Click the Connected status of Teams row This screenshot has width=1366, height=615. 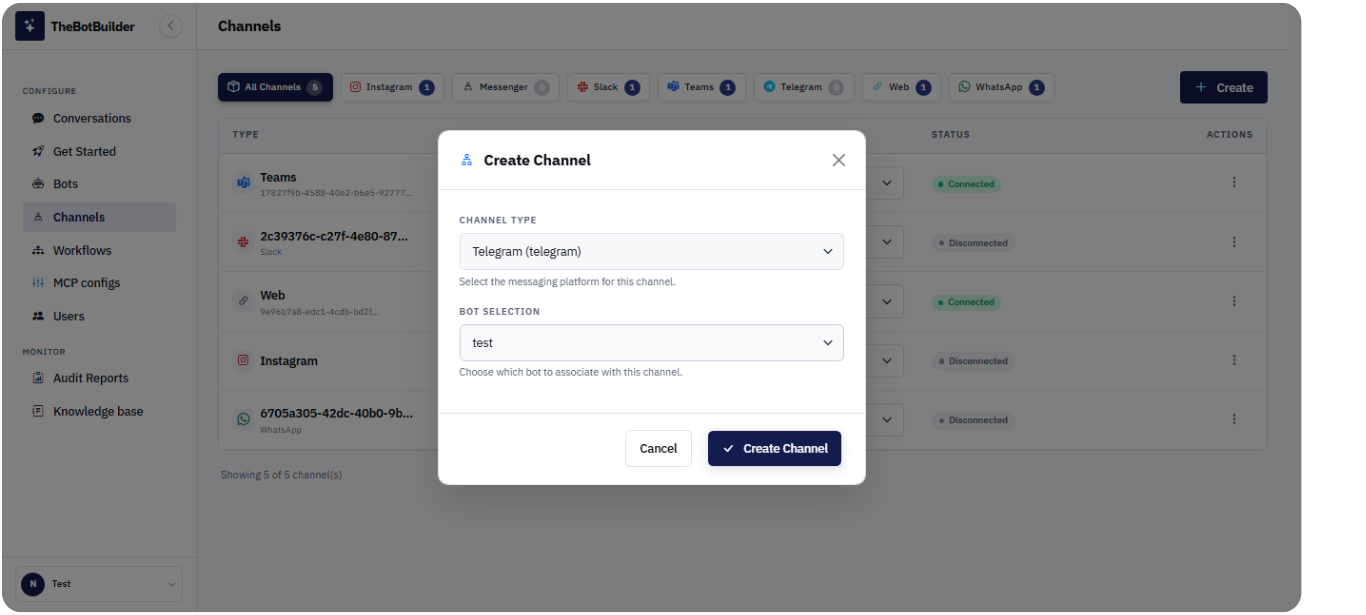coord(966,184)
